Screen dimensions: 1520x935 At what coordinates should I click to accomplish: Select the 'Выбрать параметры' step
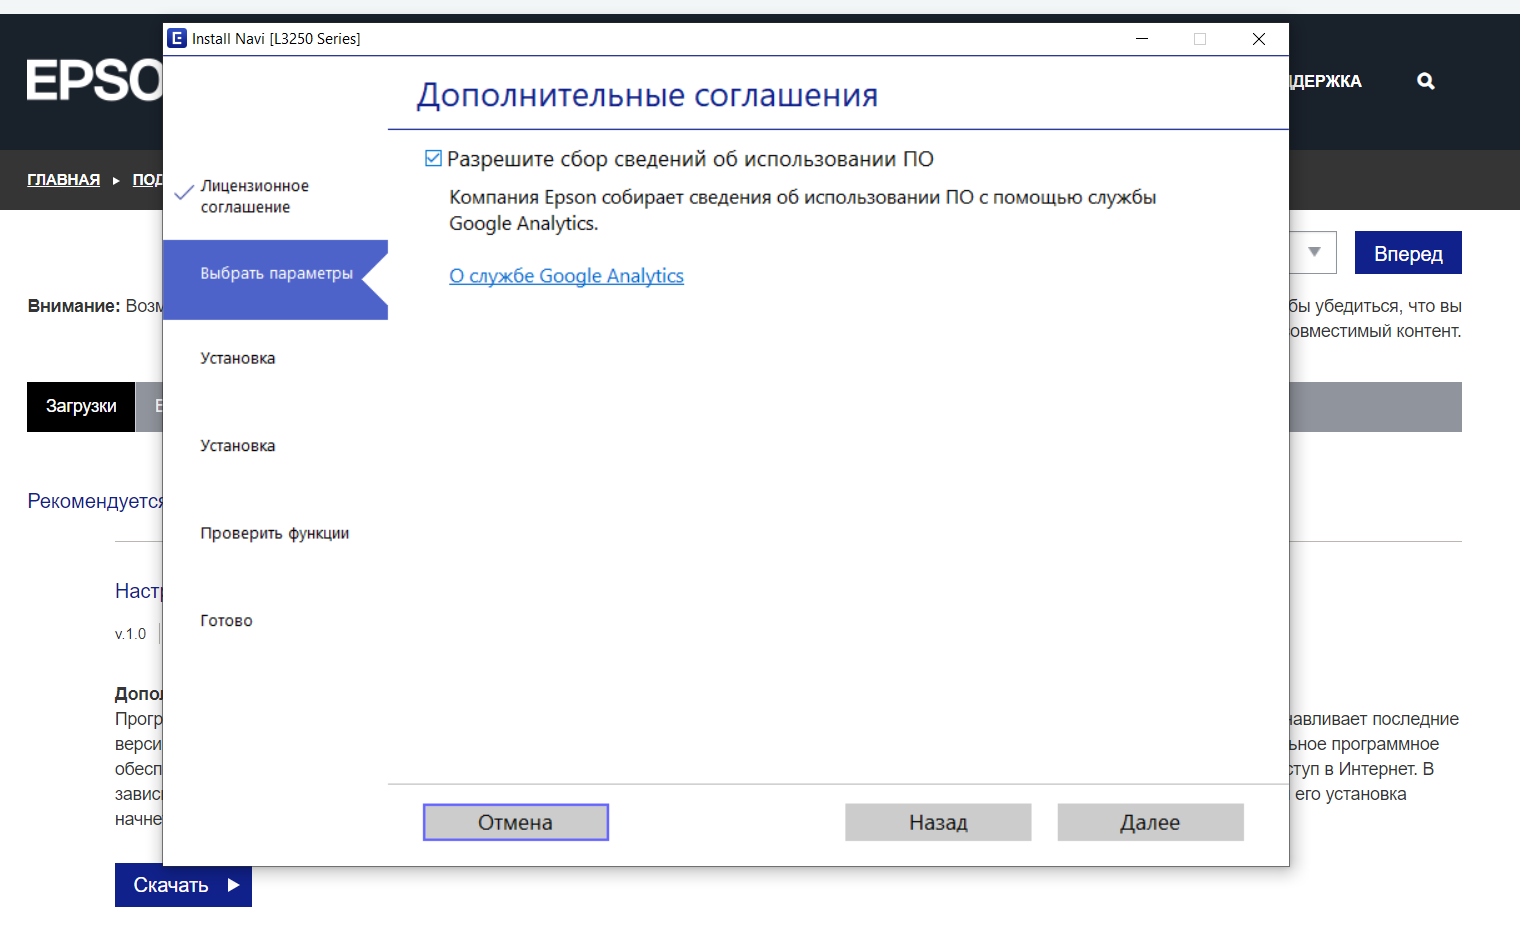[x=275, y=280]
